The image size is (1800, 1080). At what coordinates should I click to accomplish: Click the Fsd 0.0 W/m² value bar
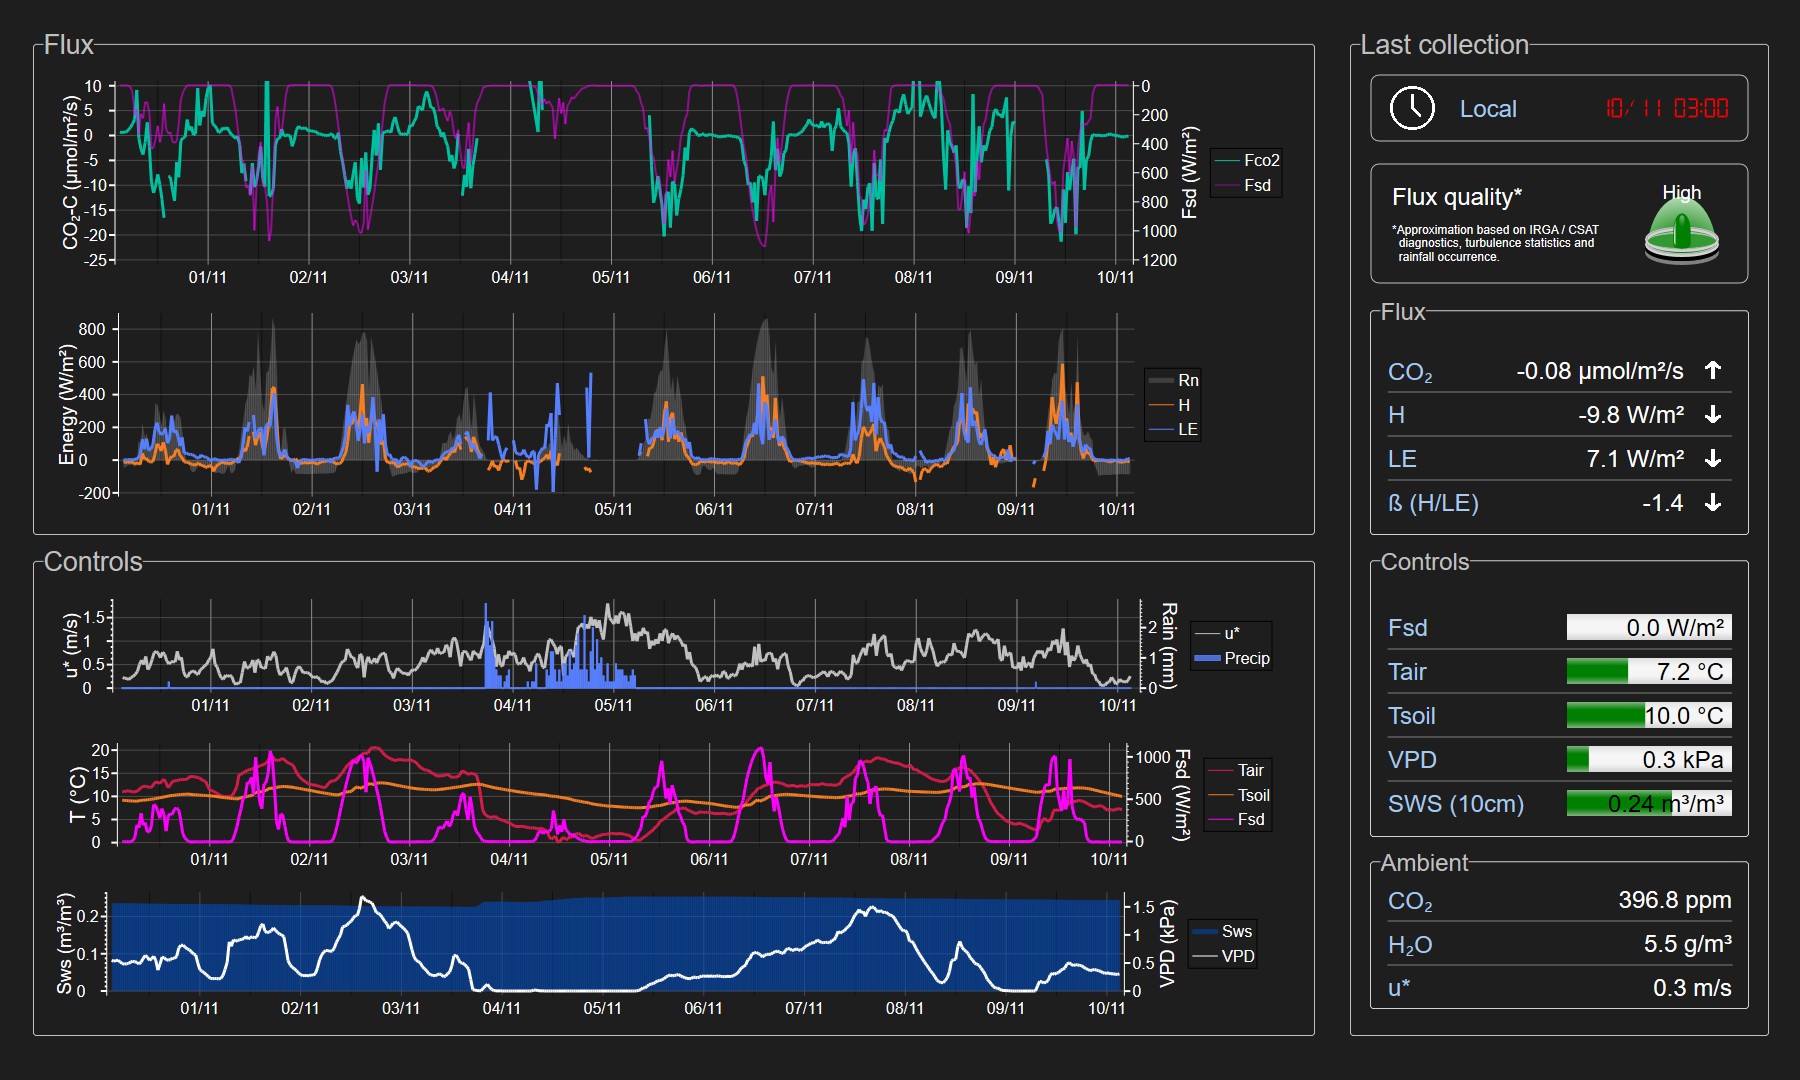click(1648, 627)
